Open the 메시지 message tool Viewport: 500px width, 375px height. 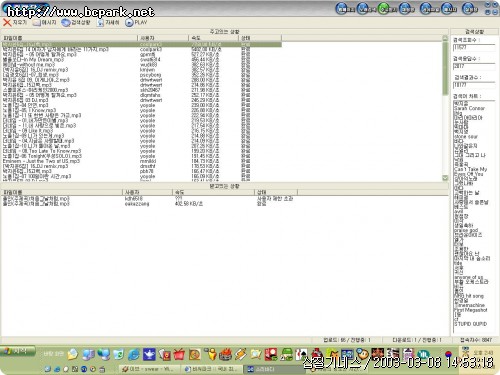[x=45, y=22]
